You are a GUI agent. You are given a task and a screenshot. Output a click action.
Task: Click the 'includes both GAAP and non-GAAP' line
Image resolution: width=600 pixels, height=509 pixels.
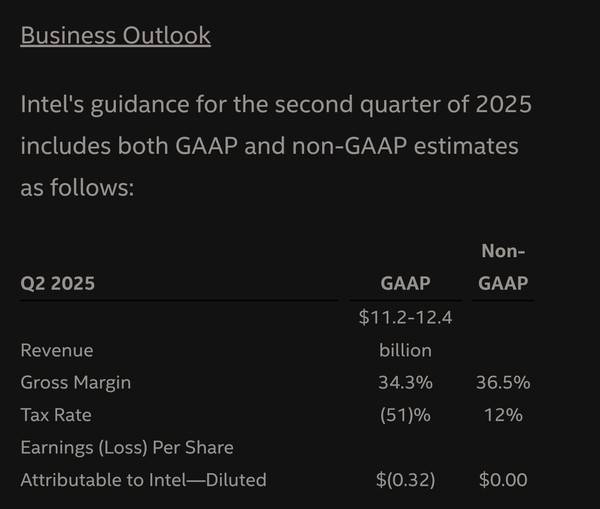pyautogui.click(x=269, y=146)
